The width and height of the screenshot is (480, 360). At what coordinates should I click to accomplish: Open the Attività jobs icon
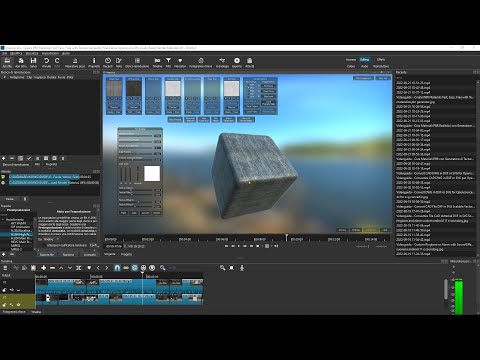pos(250,62)
